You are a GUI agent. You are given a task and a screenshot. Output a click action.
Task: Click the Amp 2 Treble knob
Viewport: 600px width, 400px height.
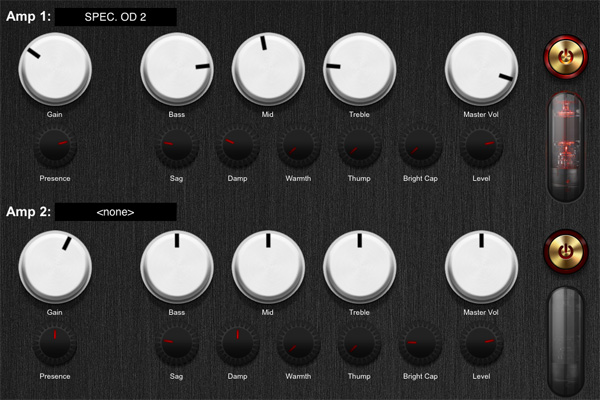[360, 266]
